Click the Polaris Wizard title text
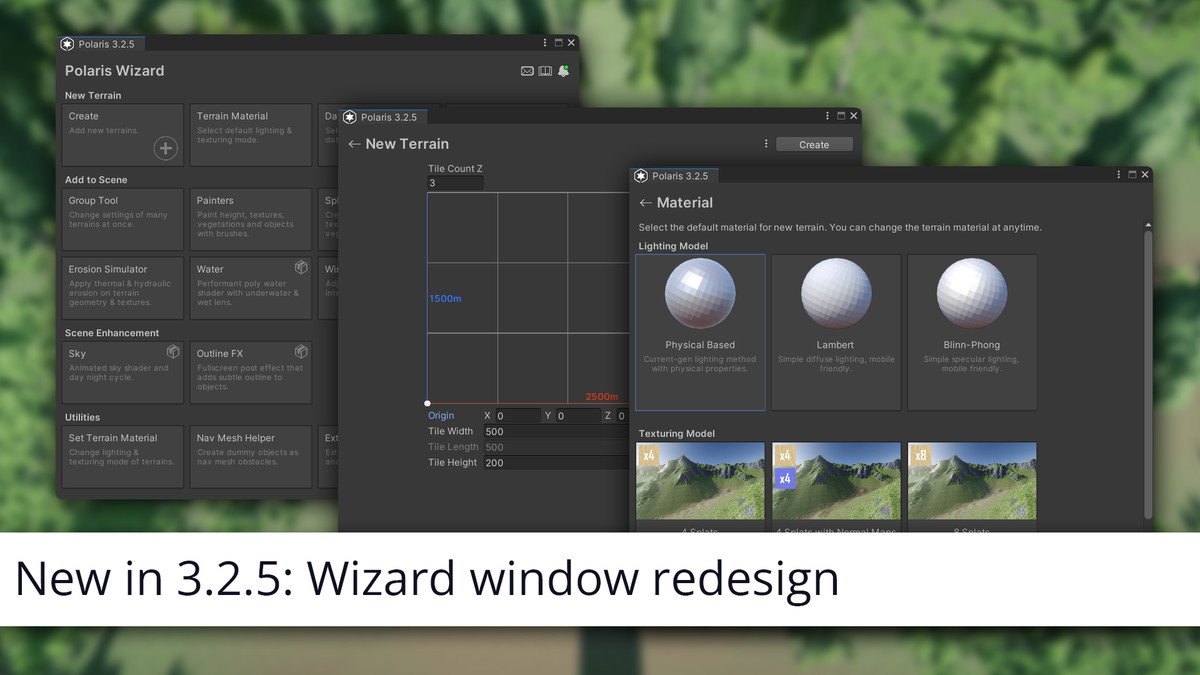This screenshot has height=675, width=1200. tap(115, 71)
